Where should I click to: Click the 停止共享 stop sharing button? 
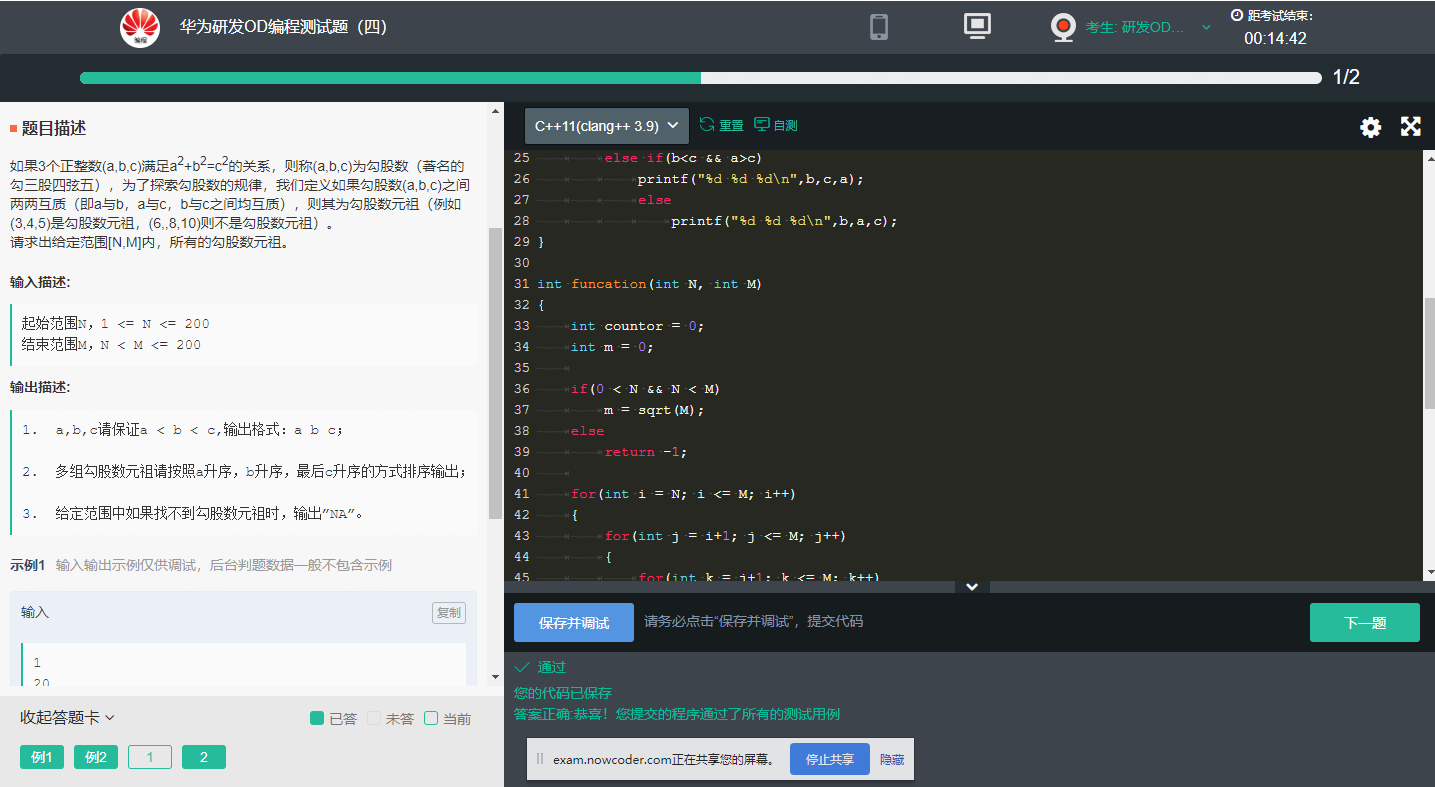click(830, 759)
